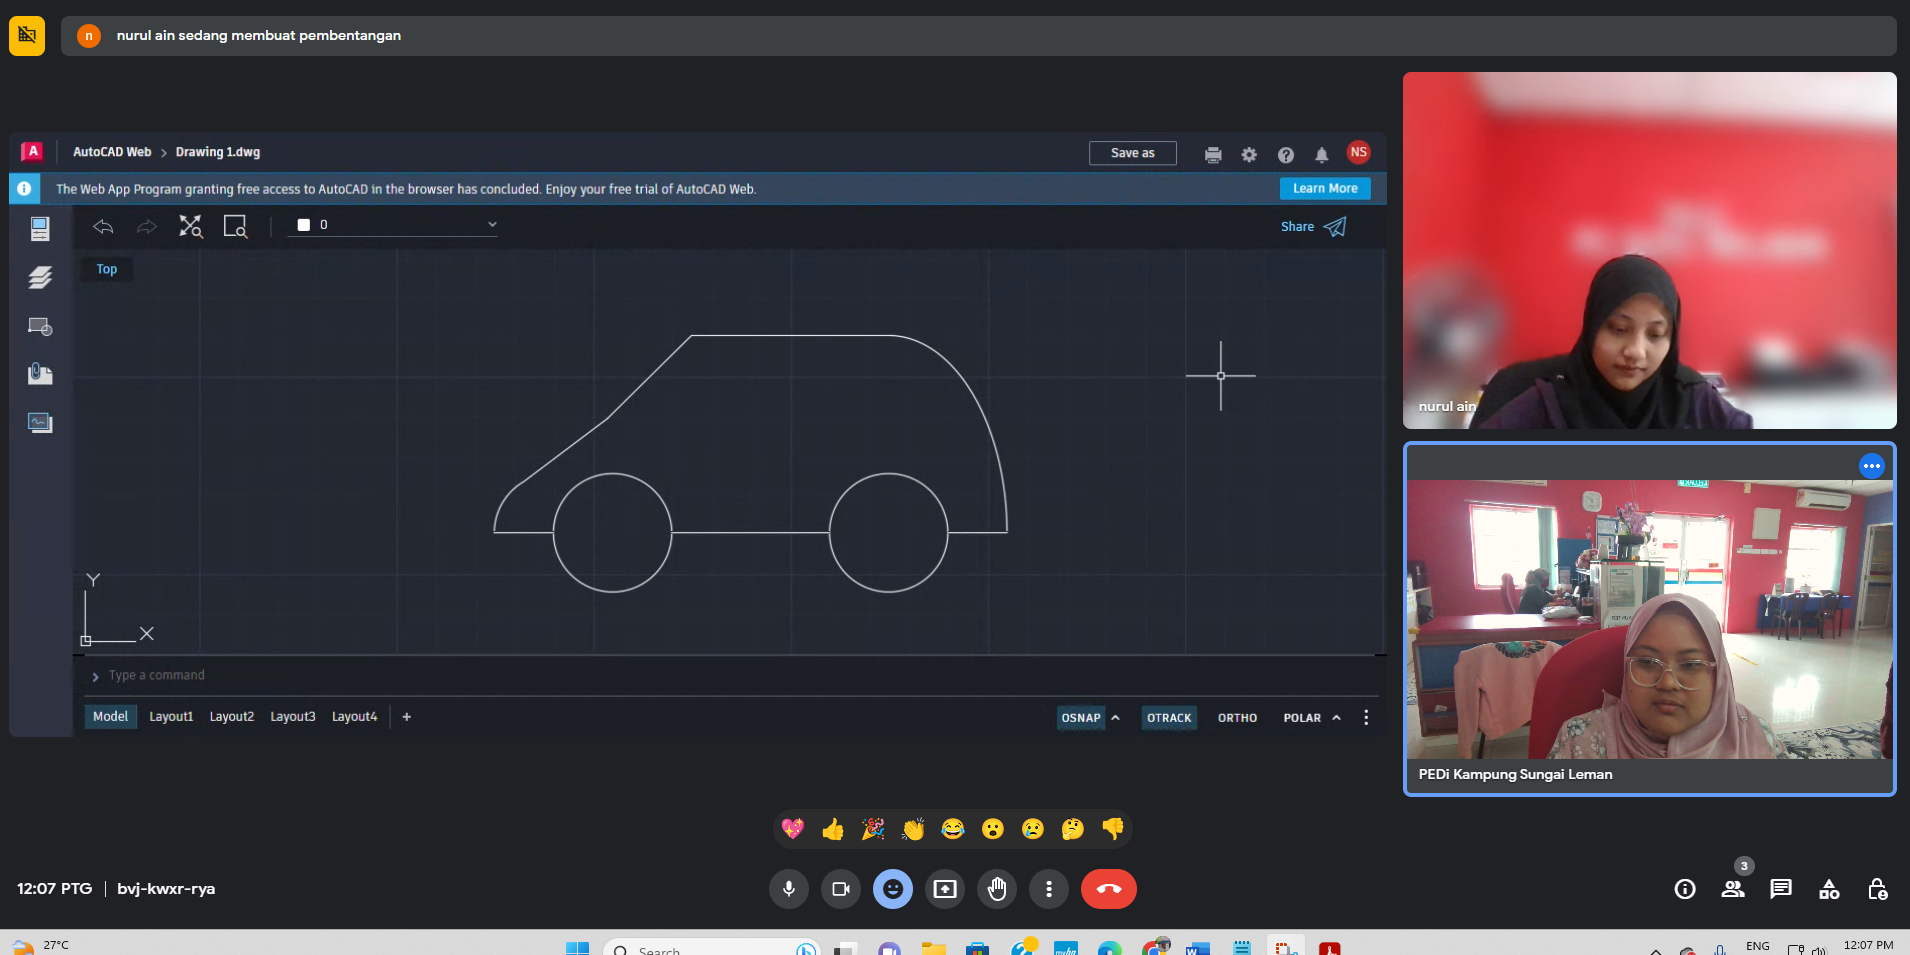
Task: Expand the POLAR options caret
Action: [1336, 718]
